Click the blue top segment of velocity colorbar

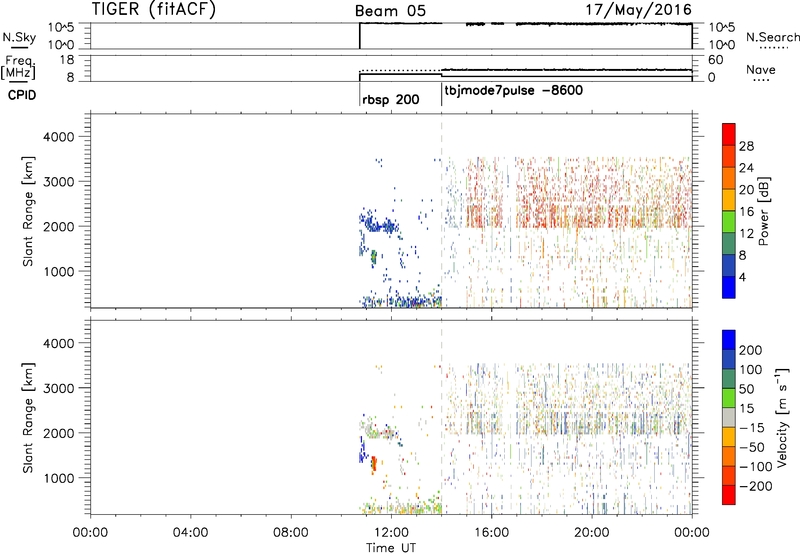[729, 340]
